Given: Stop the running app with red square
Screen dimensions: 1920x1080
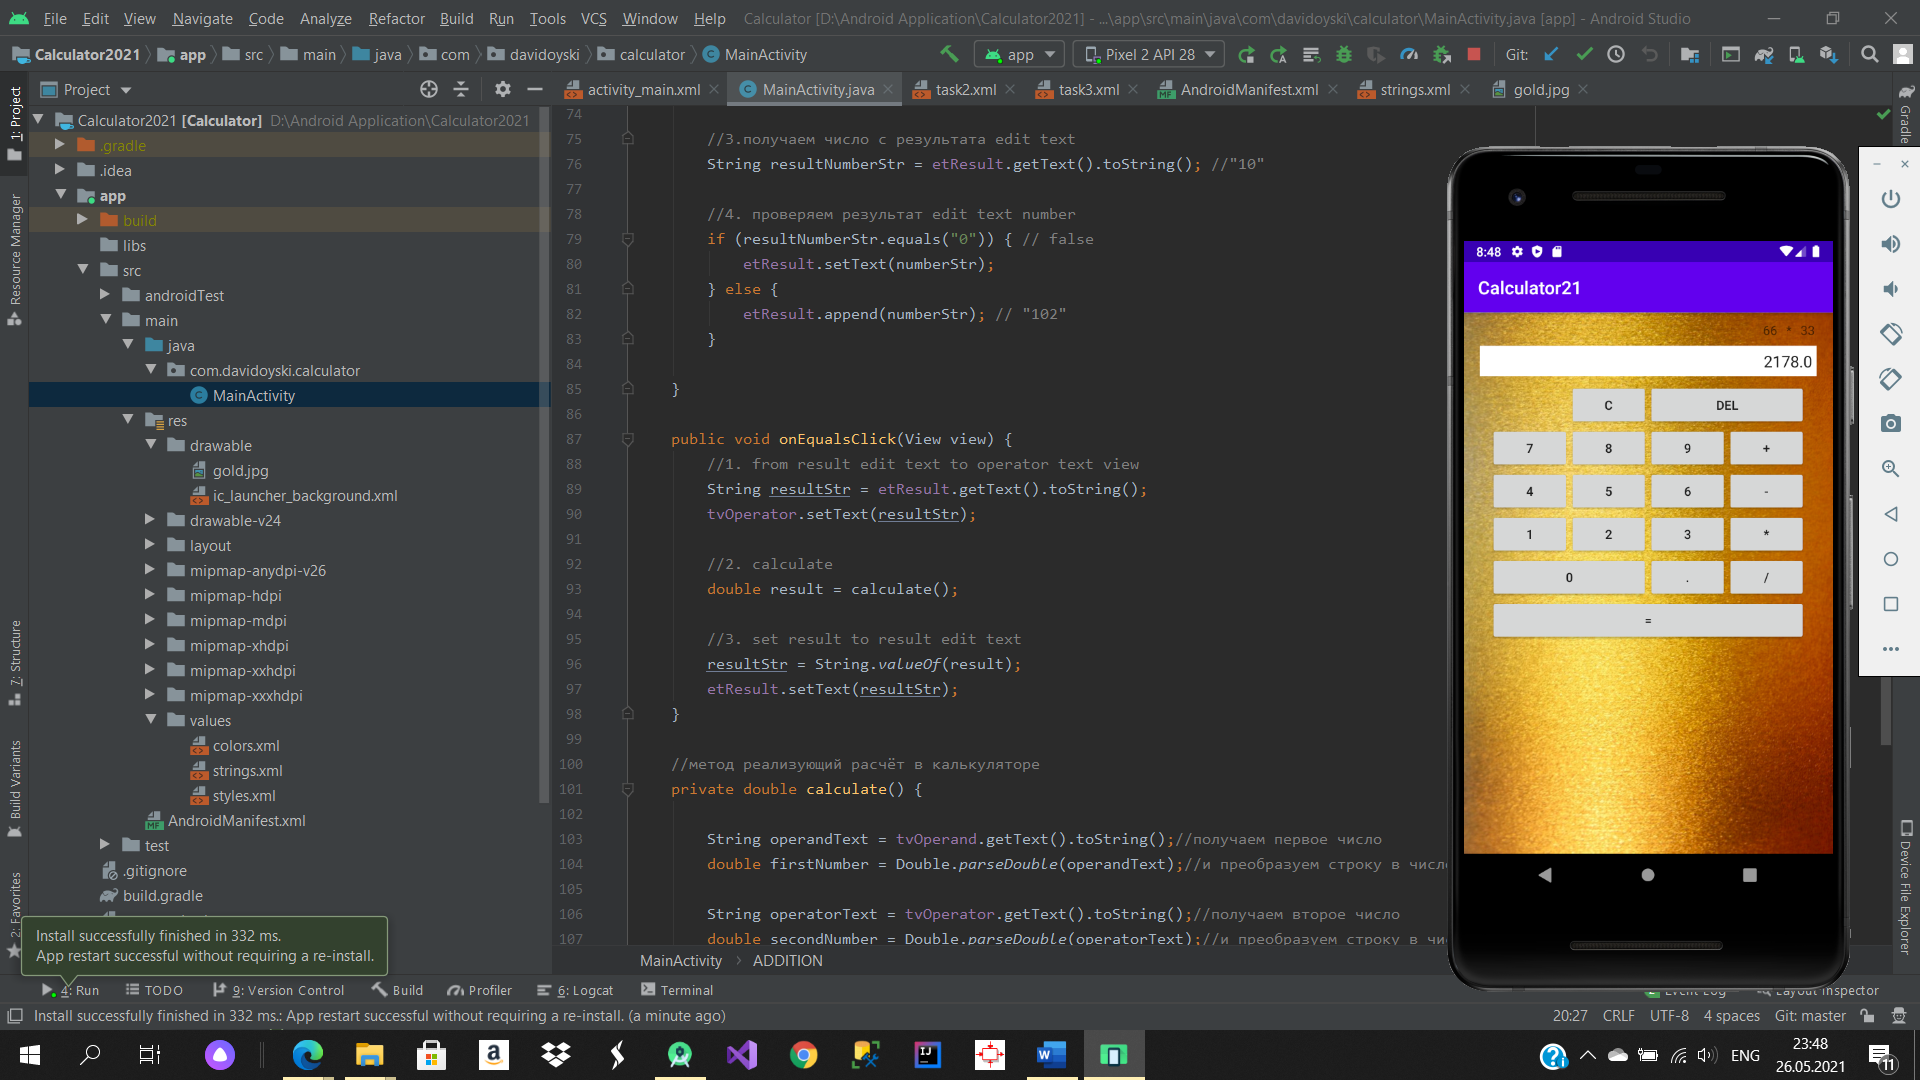Looking at the screenshot, I should [x=1473, y=54].
